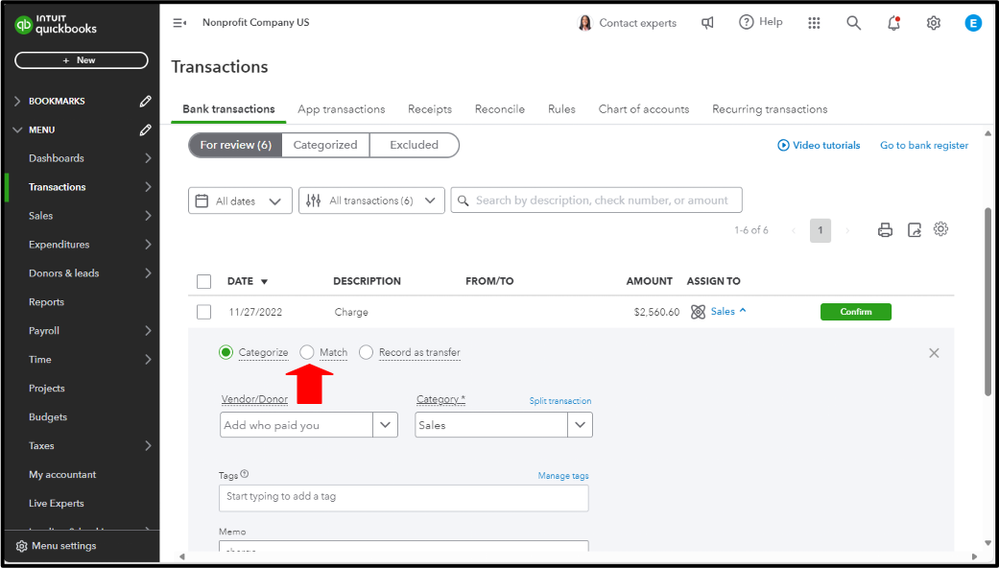Click the Split transaction link
This screenshot has height=568, width=999.
point(560,401)
